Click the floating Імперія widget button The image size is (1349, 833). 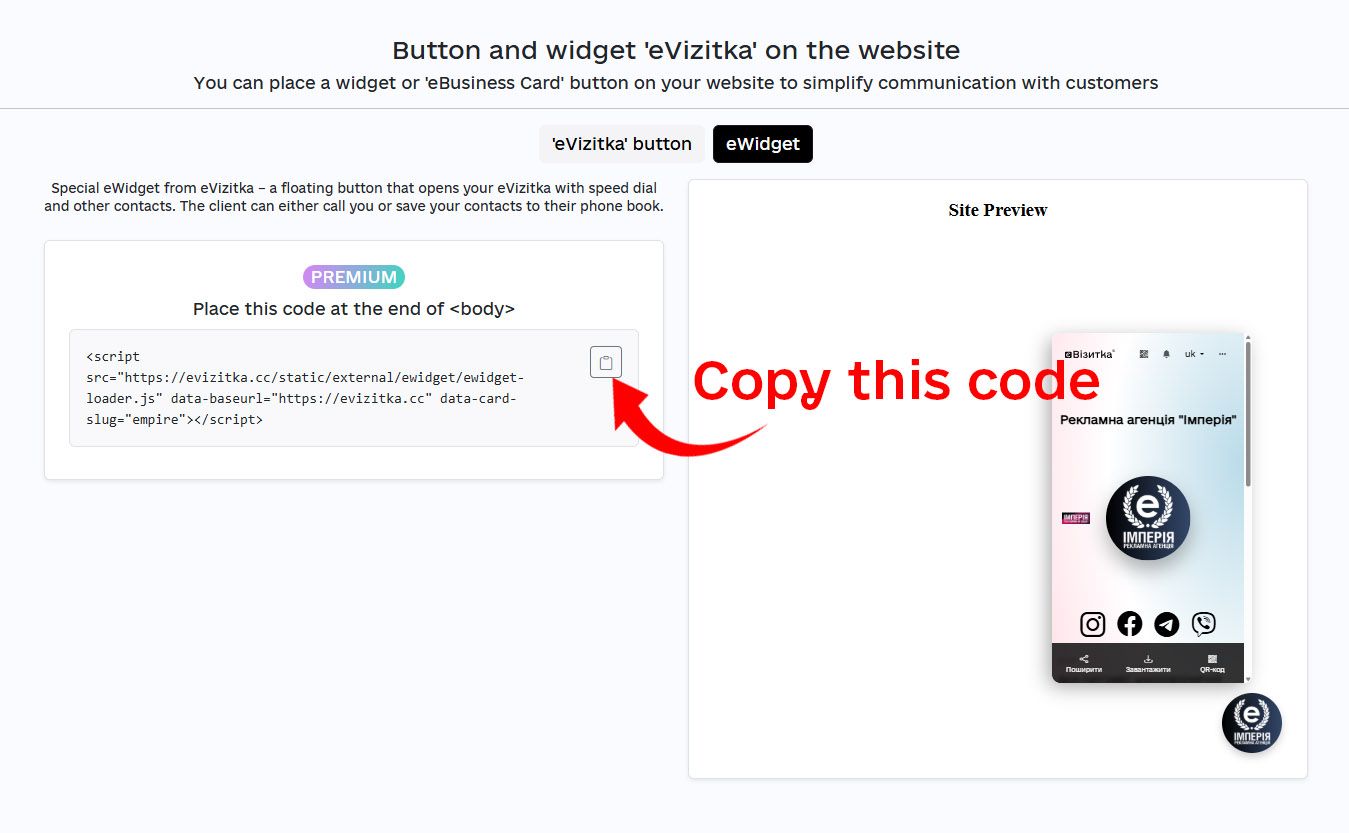click(1252, 723)
